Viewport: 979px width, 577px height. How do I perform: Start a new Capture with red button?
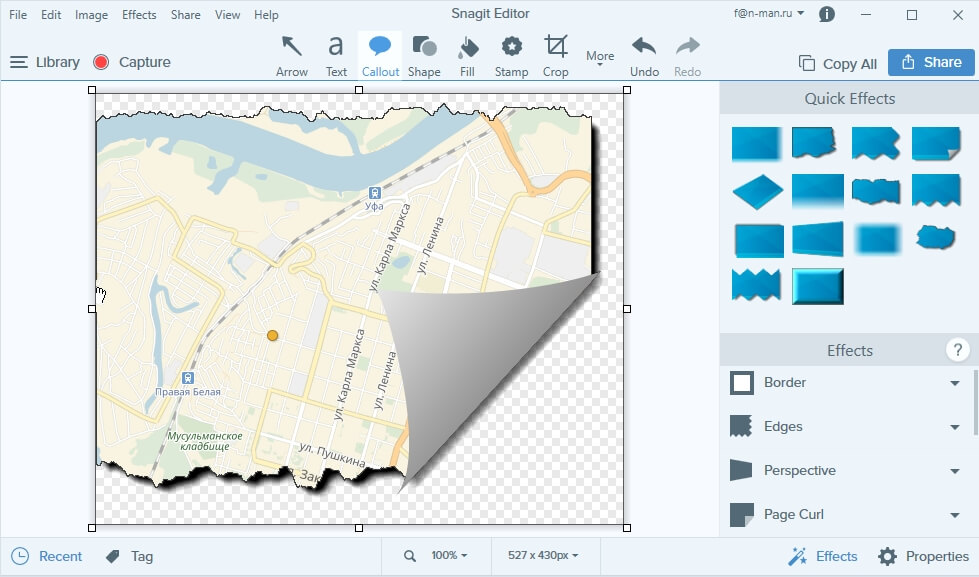[101, 62]
